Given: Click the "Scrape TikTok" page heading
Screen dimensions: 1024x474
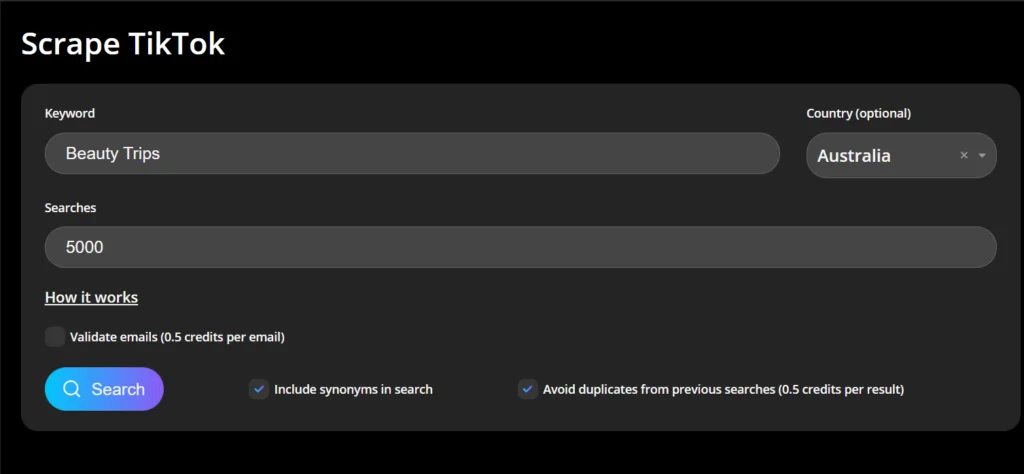Looking at the screenshot, I should pos(123,44).
